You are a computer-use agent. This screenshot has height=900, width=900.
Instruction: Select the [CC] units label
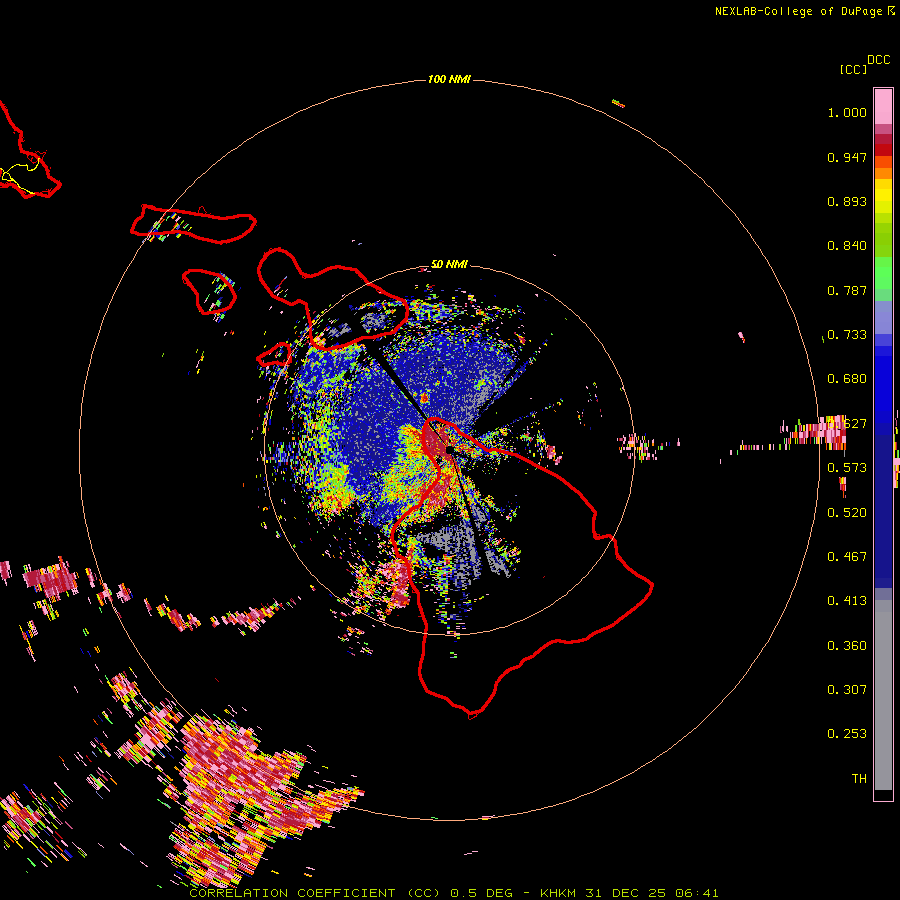coord(853,69)
